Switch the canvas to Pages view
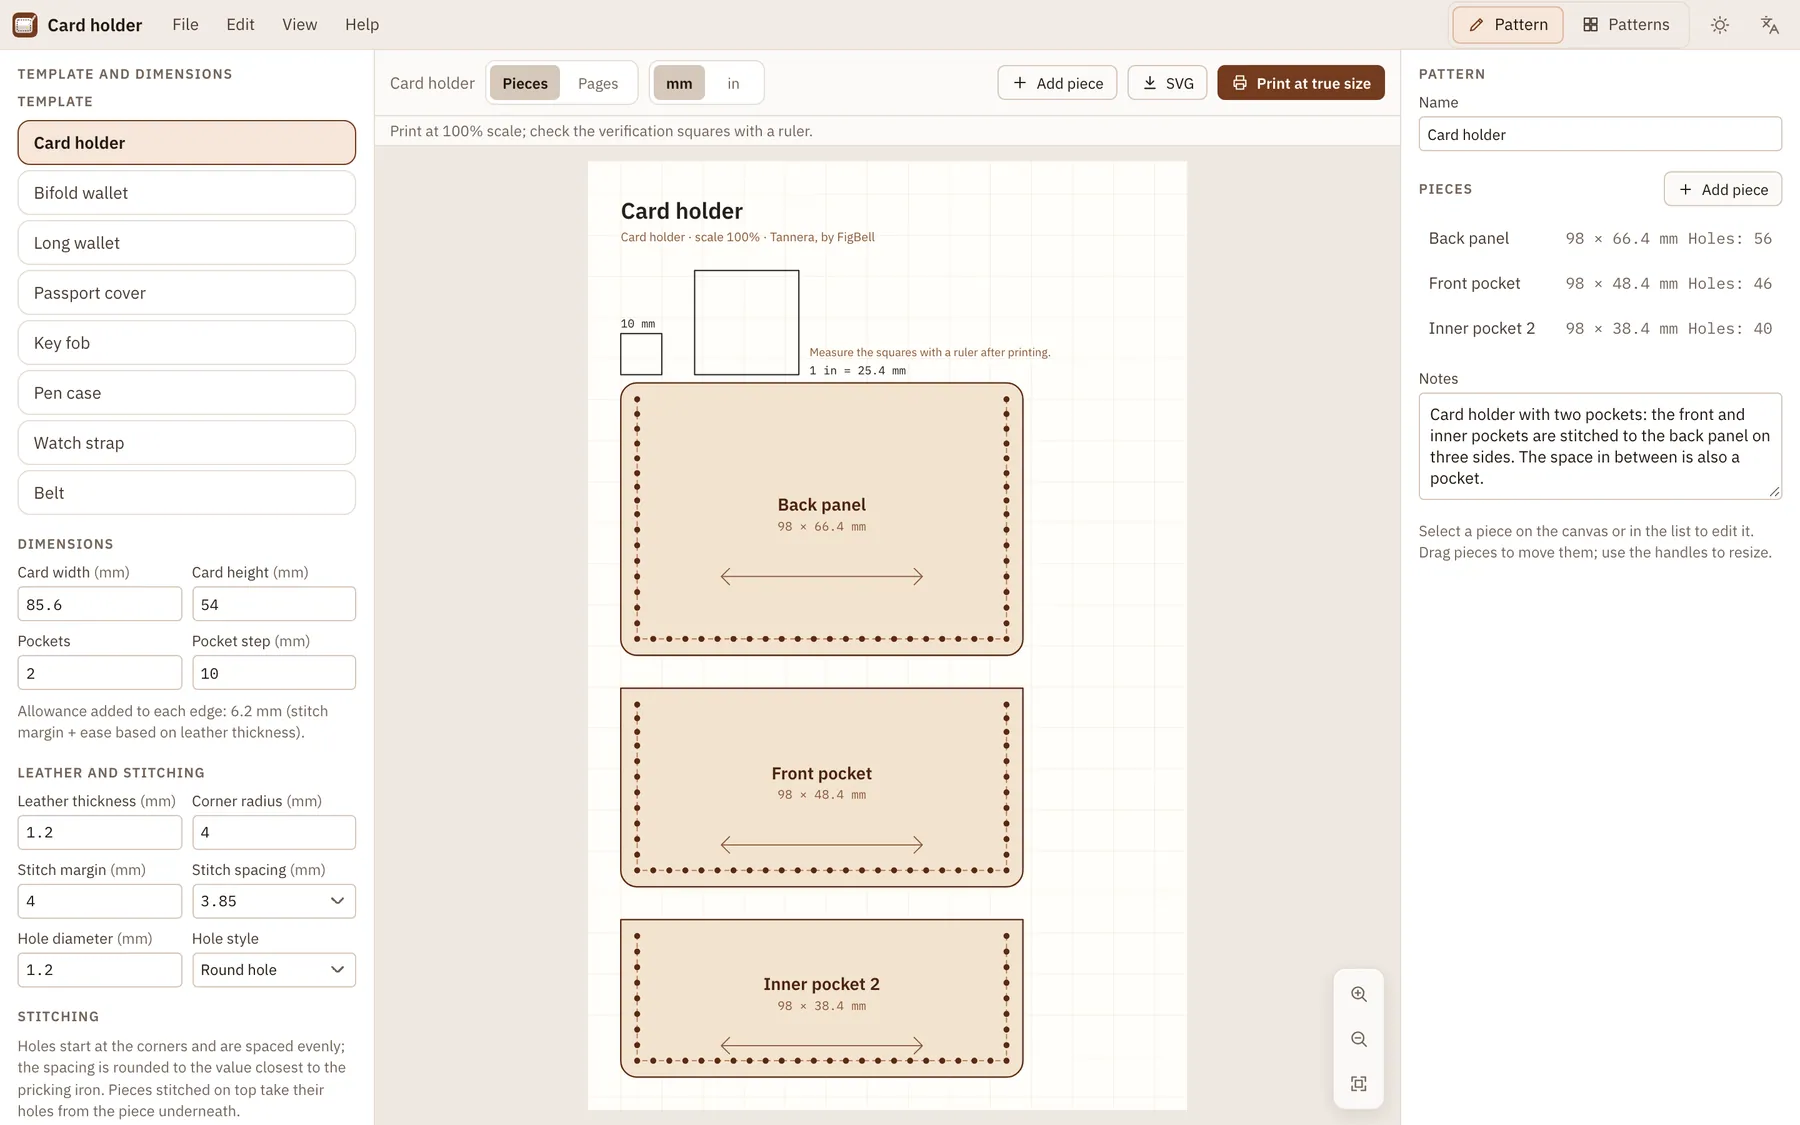 pyautogui.click(x=598, y=83)
